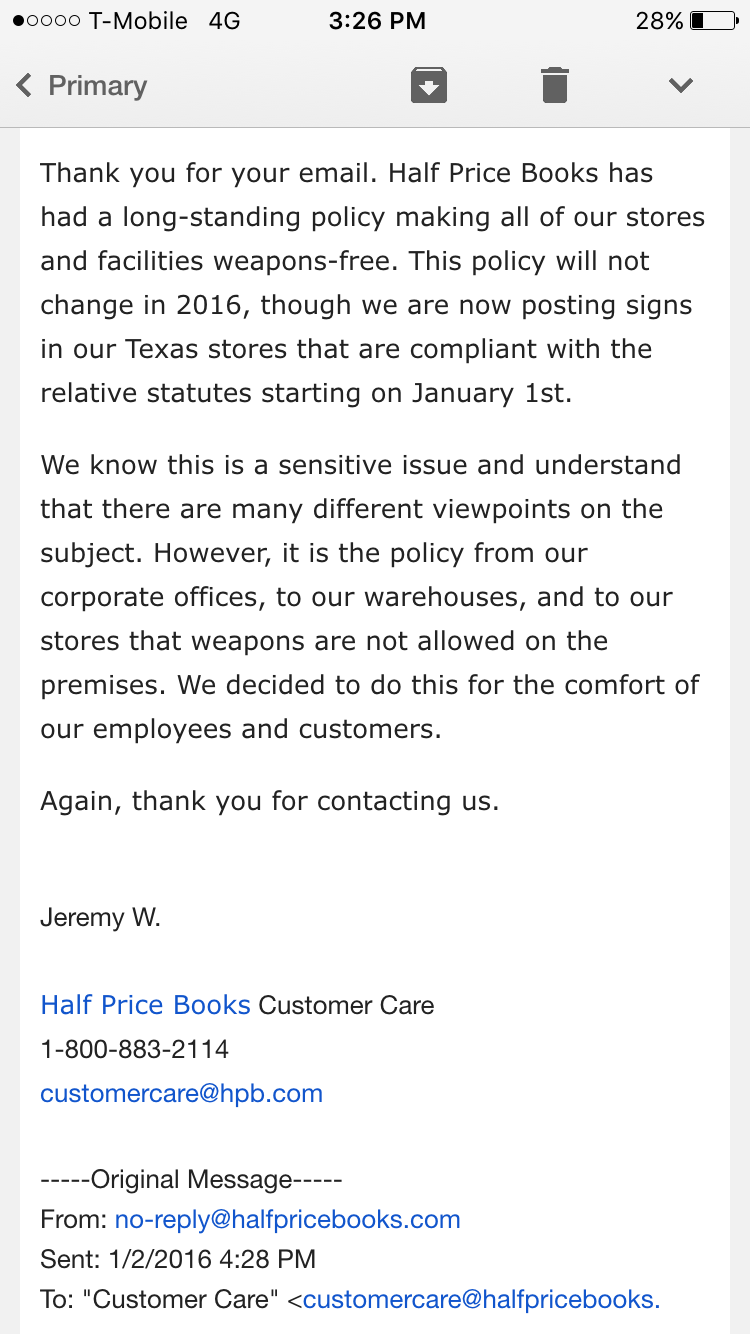Open the no-reply@halfpricebooks.com sender link
Screen dimensions: 750x1334
tap(288, 1219)
